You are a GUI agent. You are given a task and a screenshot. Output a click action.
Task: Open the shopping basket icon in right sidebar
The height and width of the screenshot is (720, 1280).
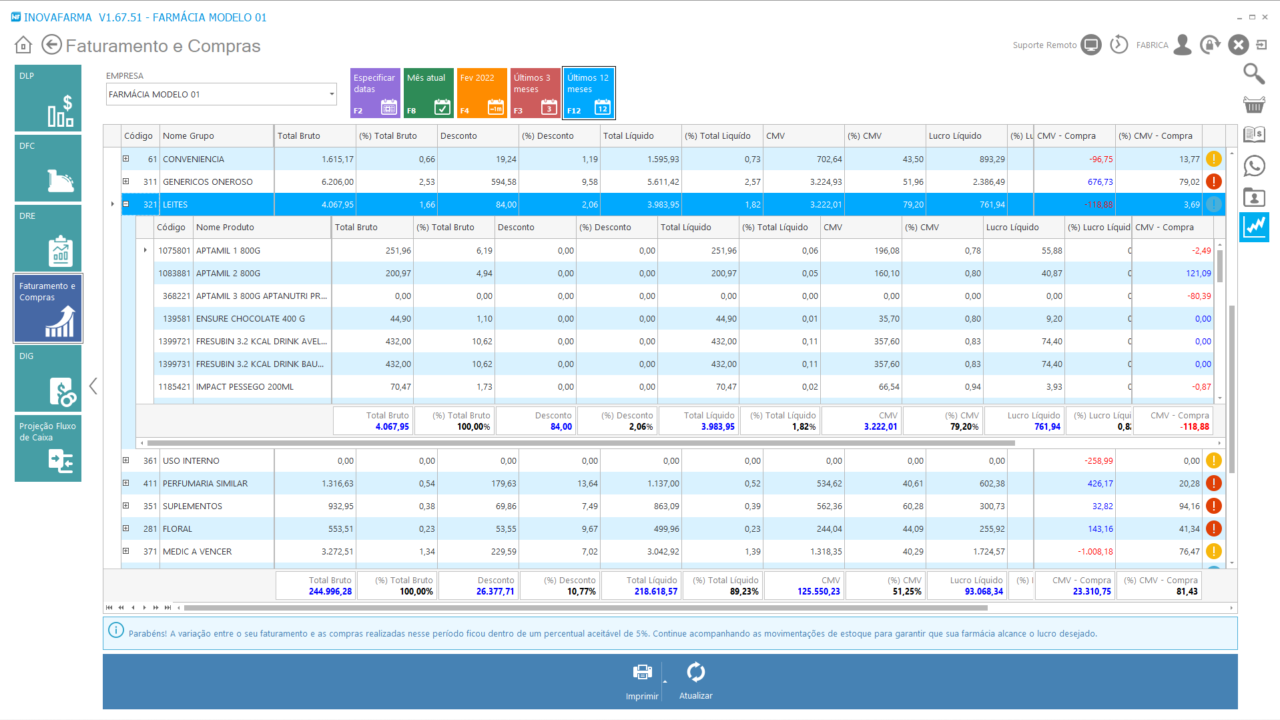click(x=1254, y=104)
